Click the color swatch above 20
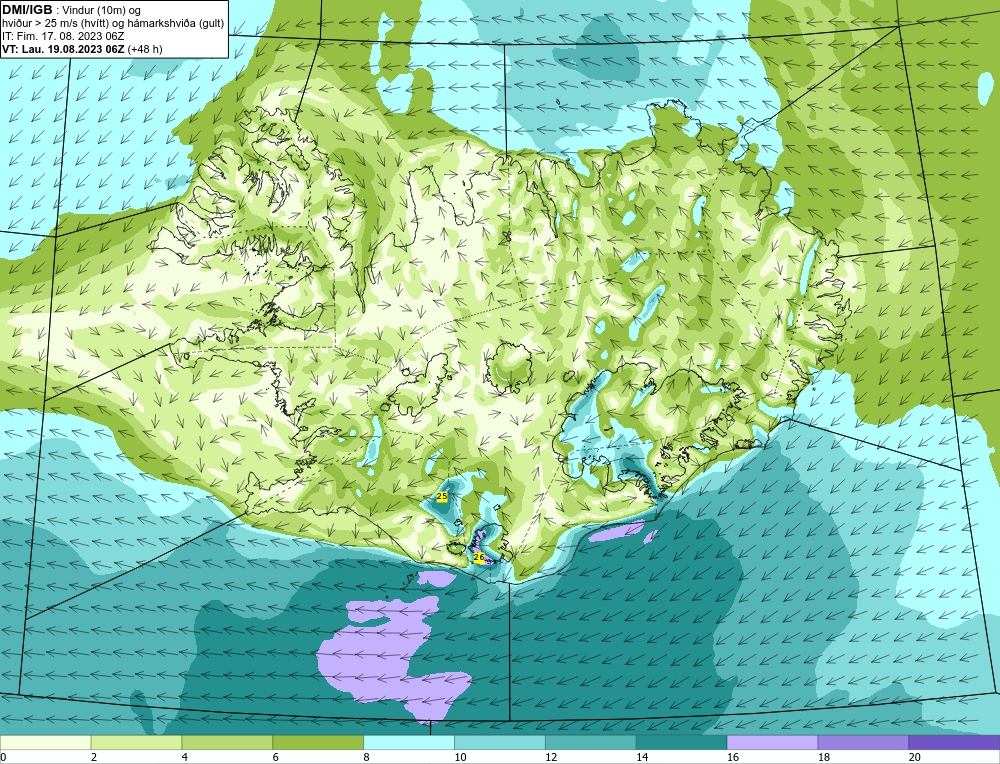The width and height of the screenshot is (1000, 764). (954, 742)
